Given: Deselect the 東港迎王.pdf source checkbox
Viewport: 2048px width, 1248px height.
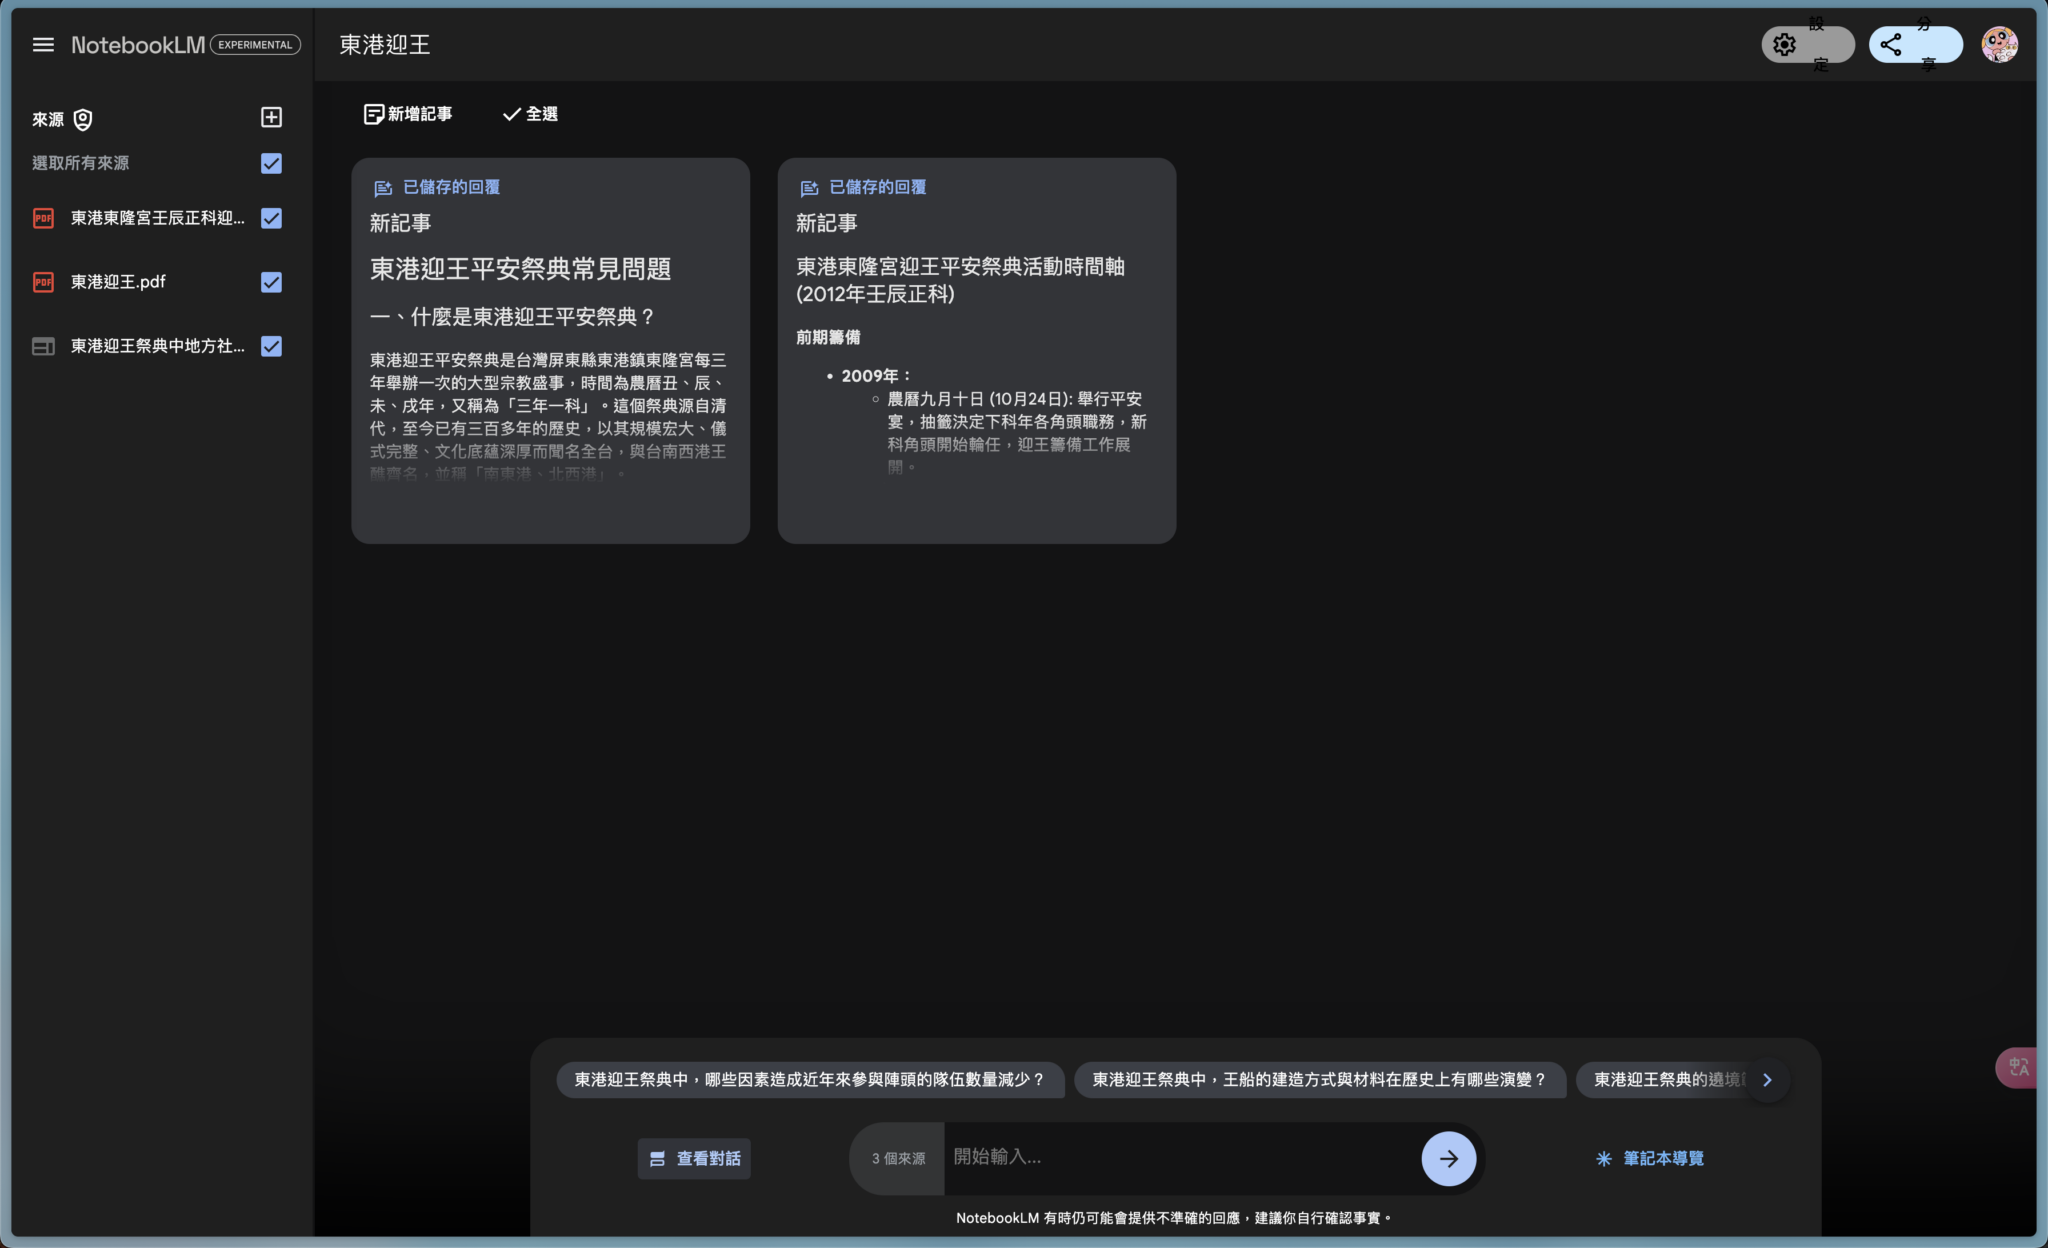Looking at the screenshot, I should click(270, 282).
